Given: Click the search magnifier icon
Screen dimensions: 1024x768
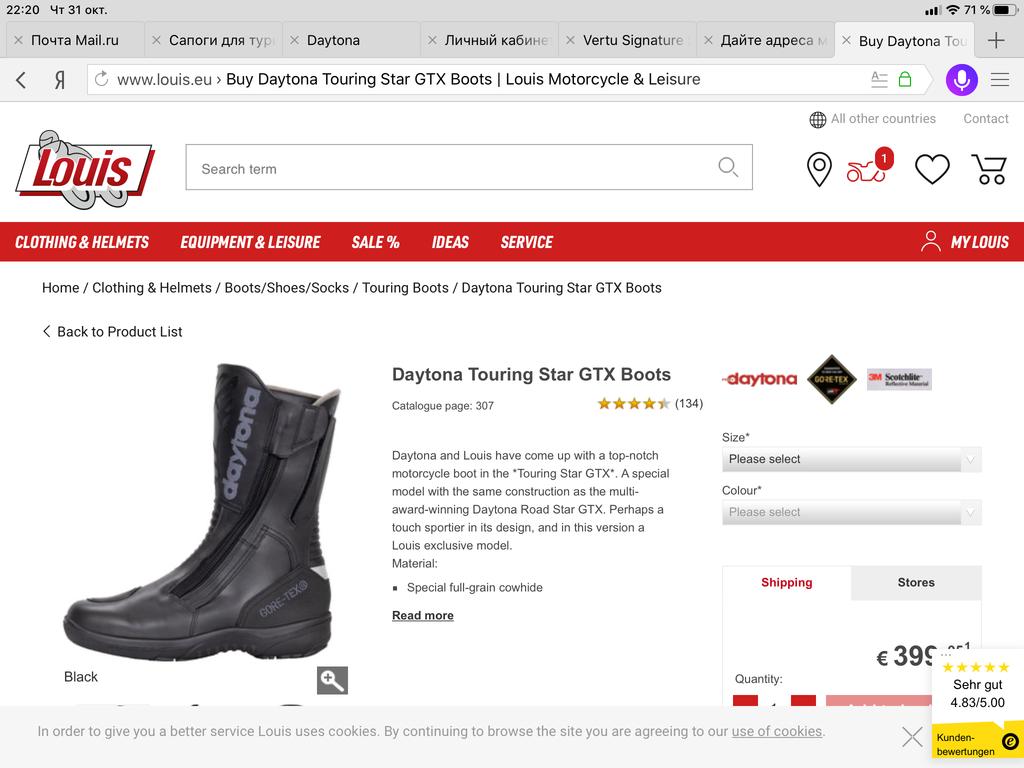Looking at the screenshot, I should pos(728,168).
